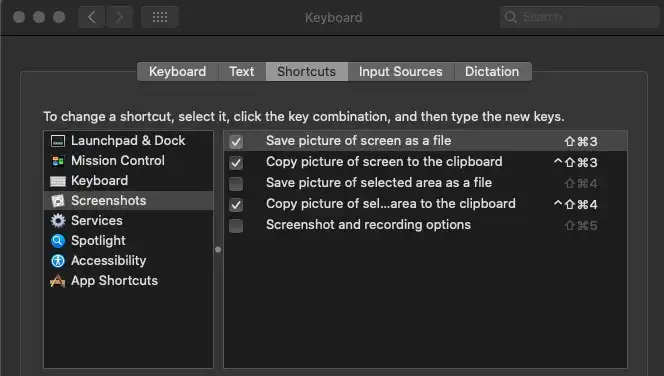Select the Shortcuts tab

(307, 72)
